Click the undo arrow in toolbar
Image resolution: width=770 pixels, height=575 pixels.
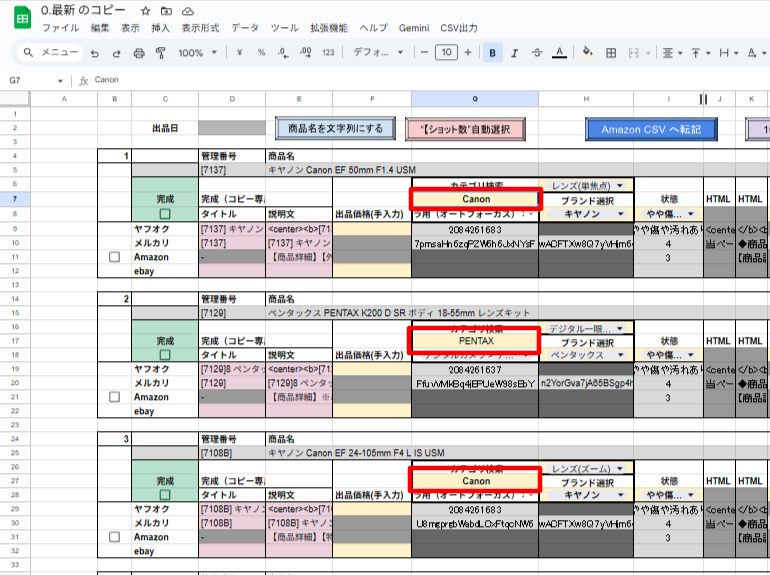[95, 52]
